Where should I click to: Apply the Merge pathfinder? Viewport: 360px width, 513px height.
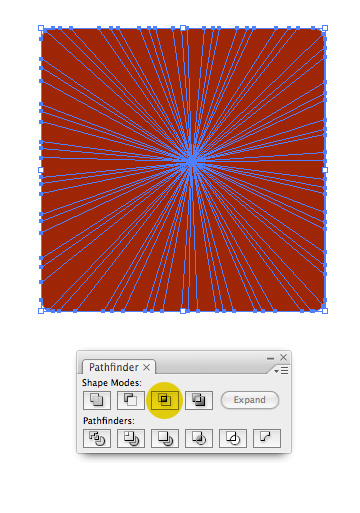(165, 438)
